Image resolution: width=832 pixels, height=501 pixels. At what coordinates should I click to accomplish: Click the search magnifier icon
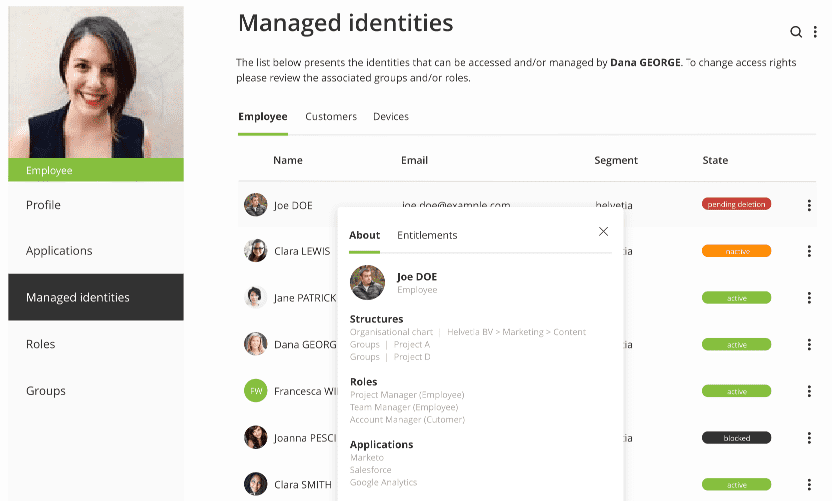click(796, 32)
